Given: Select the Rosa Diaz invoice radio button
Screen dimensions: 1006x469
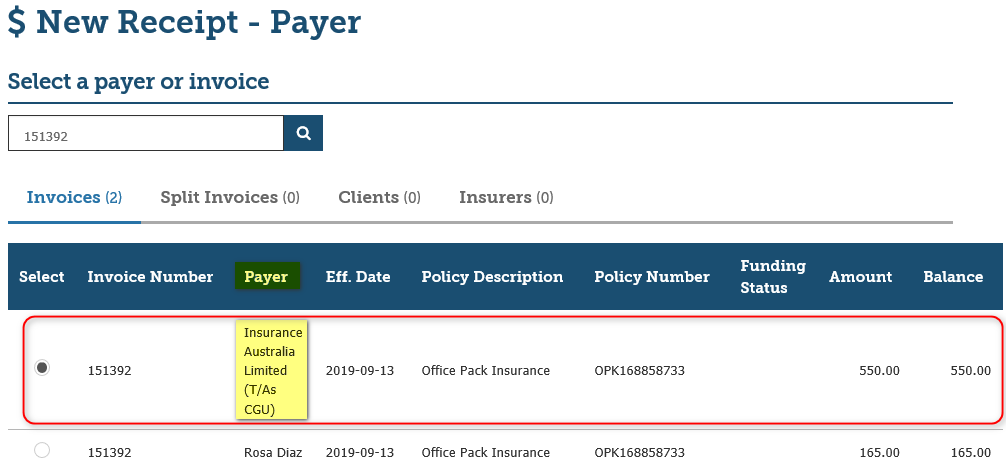Looking at the screenshot, I should pyautogui.click(x=41, y=451).
